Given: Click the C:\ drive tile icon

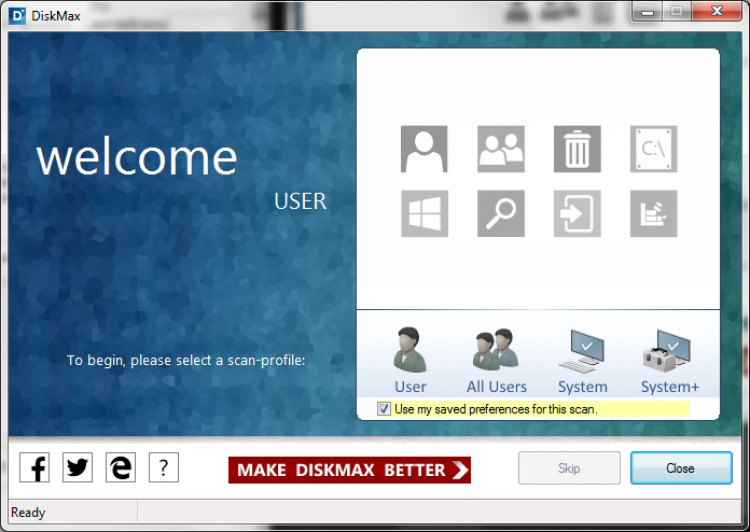Looking at the screenshot, I should 653,149.
